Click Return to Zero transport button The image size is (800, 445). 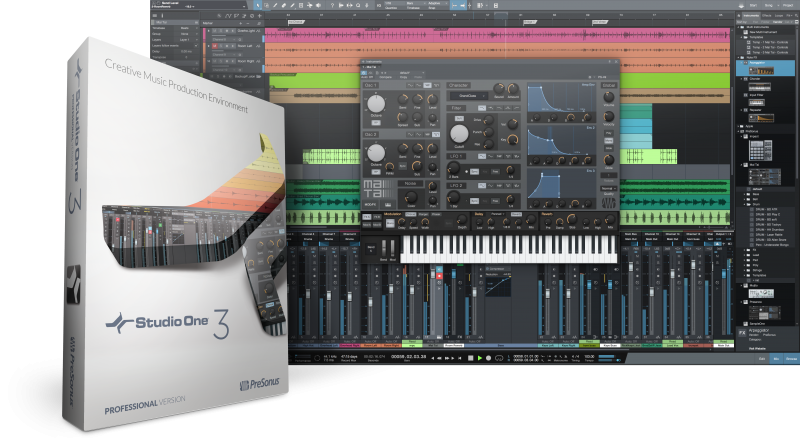[460, 358]
